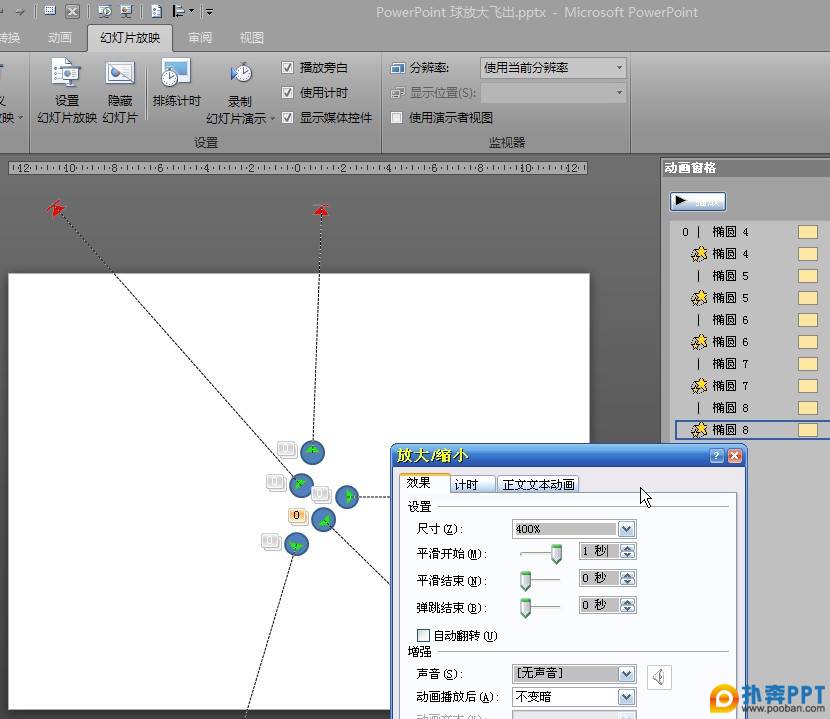
Task: Click the speaker volume icon beside 声音
Action: point(659,677)
